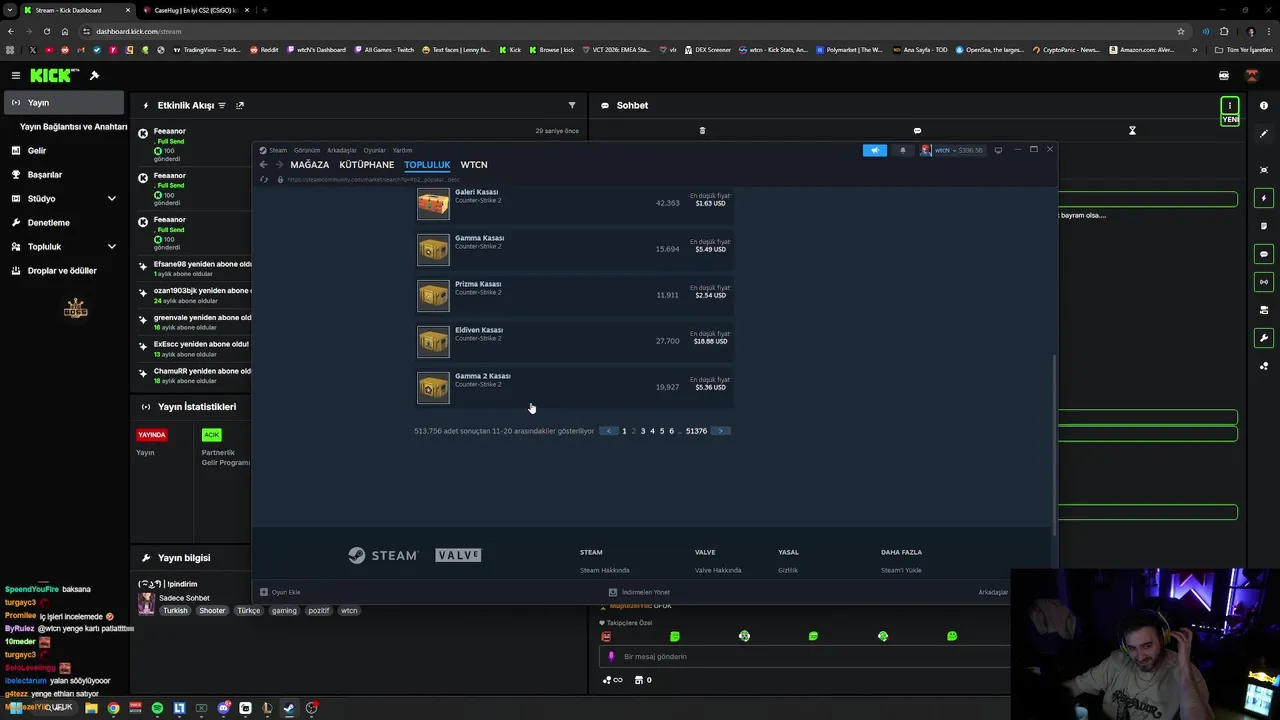The image size is (1280, 720).
Task: Open the KÜTÜPHANE tab in Steam
Action: 367,165
